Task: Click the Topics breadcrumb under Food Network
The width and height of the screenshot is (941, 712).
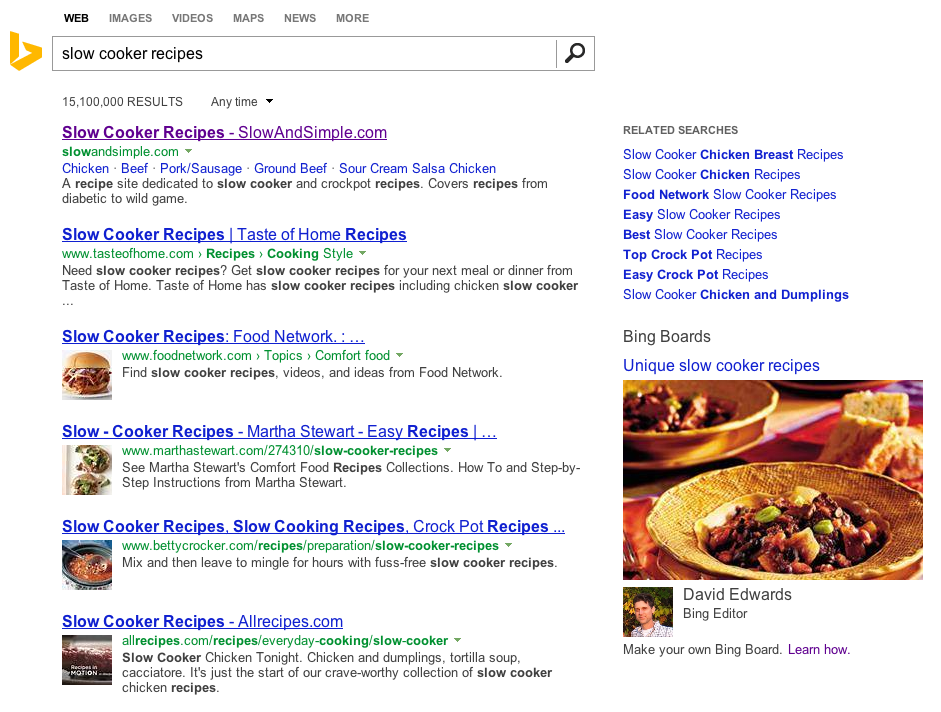Action: point(283,355)
